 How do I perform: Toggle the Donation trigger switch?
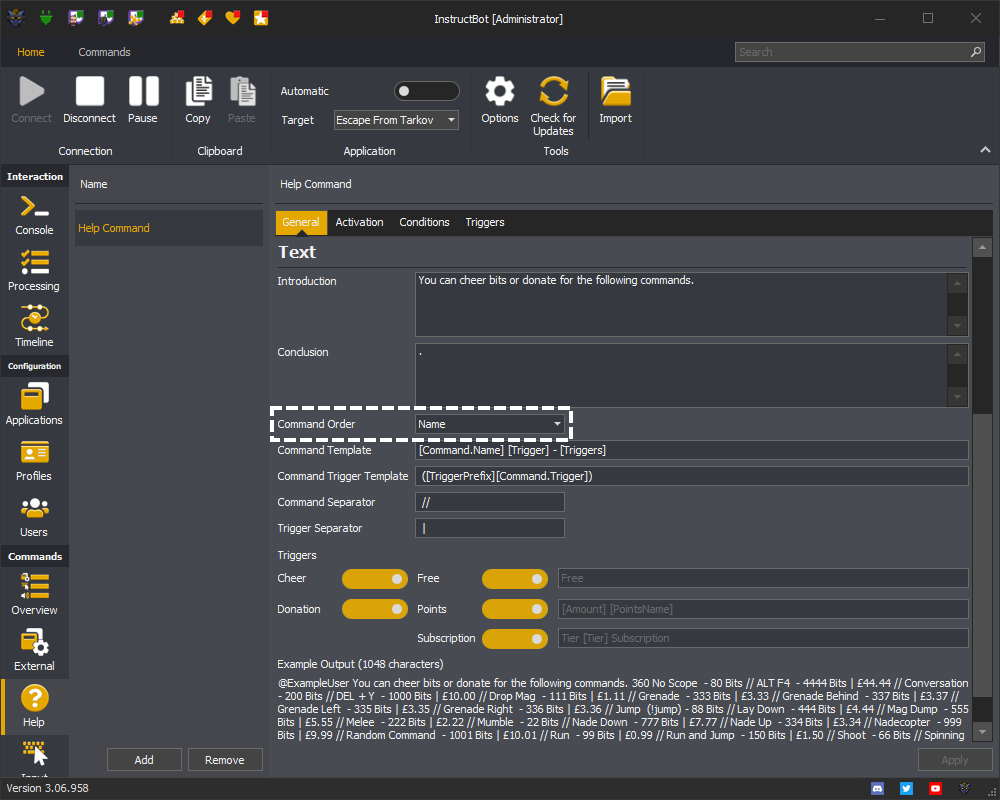(375, 609)
